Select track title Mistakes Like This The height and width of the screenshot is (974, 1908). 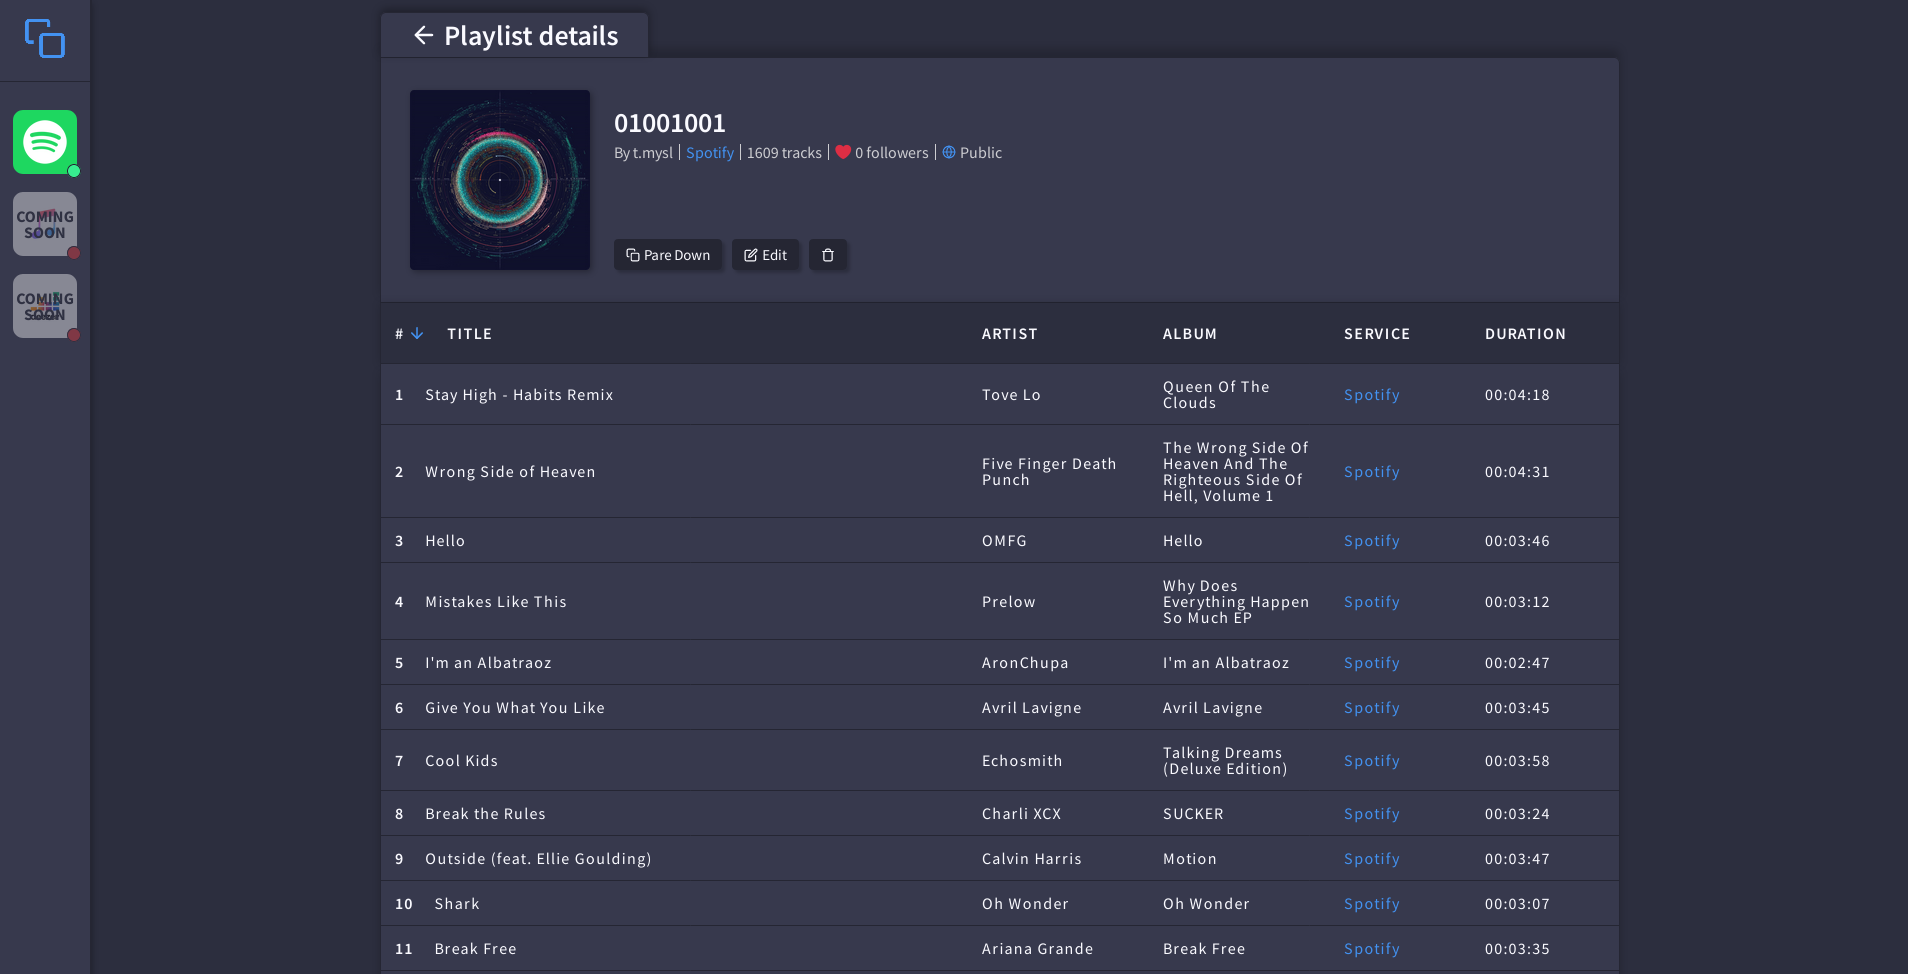(496, 602)
